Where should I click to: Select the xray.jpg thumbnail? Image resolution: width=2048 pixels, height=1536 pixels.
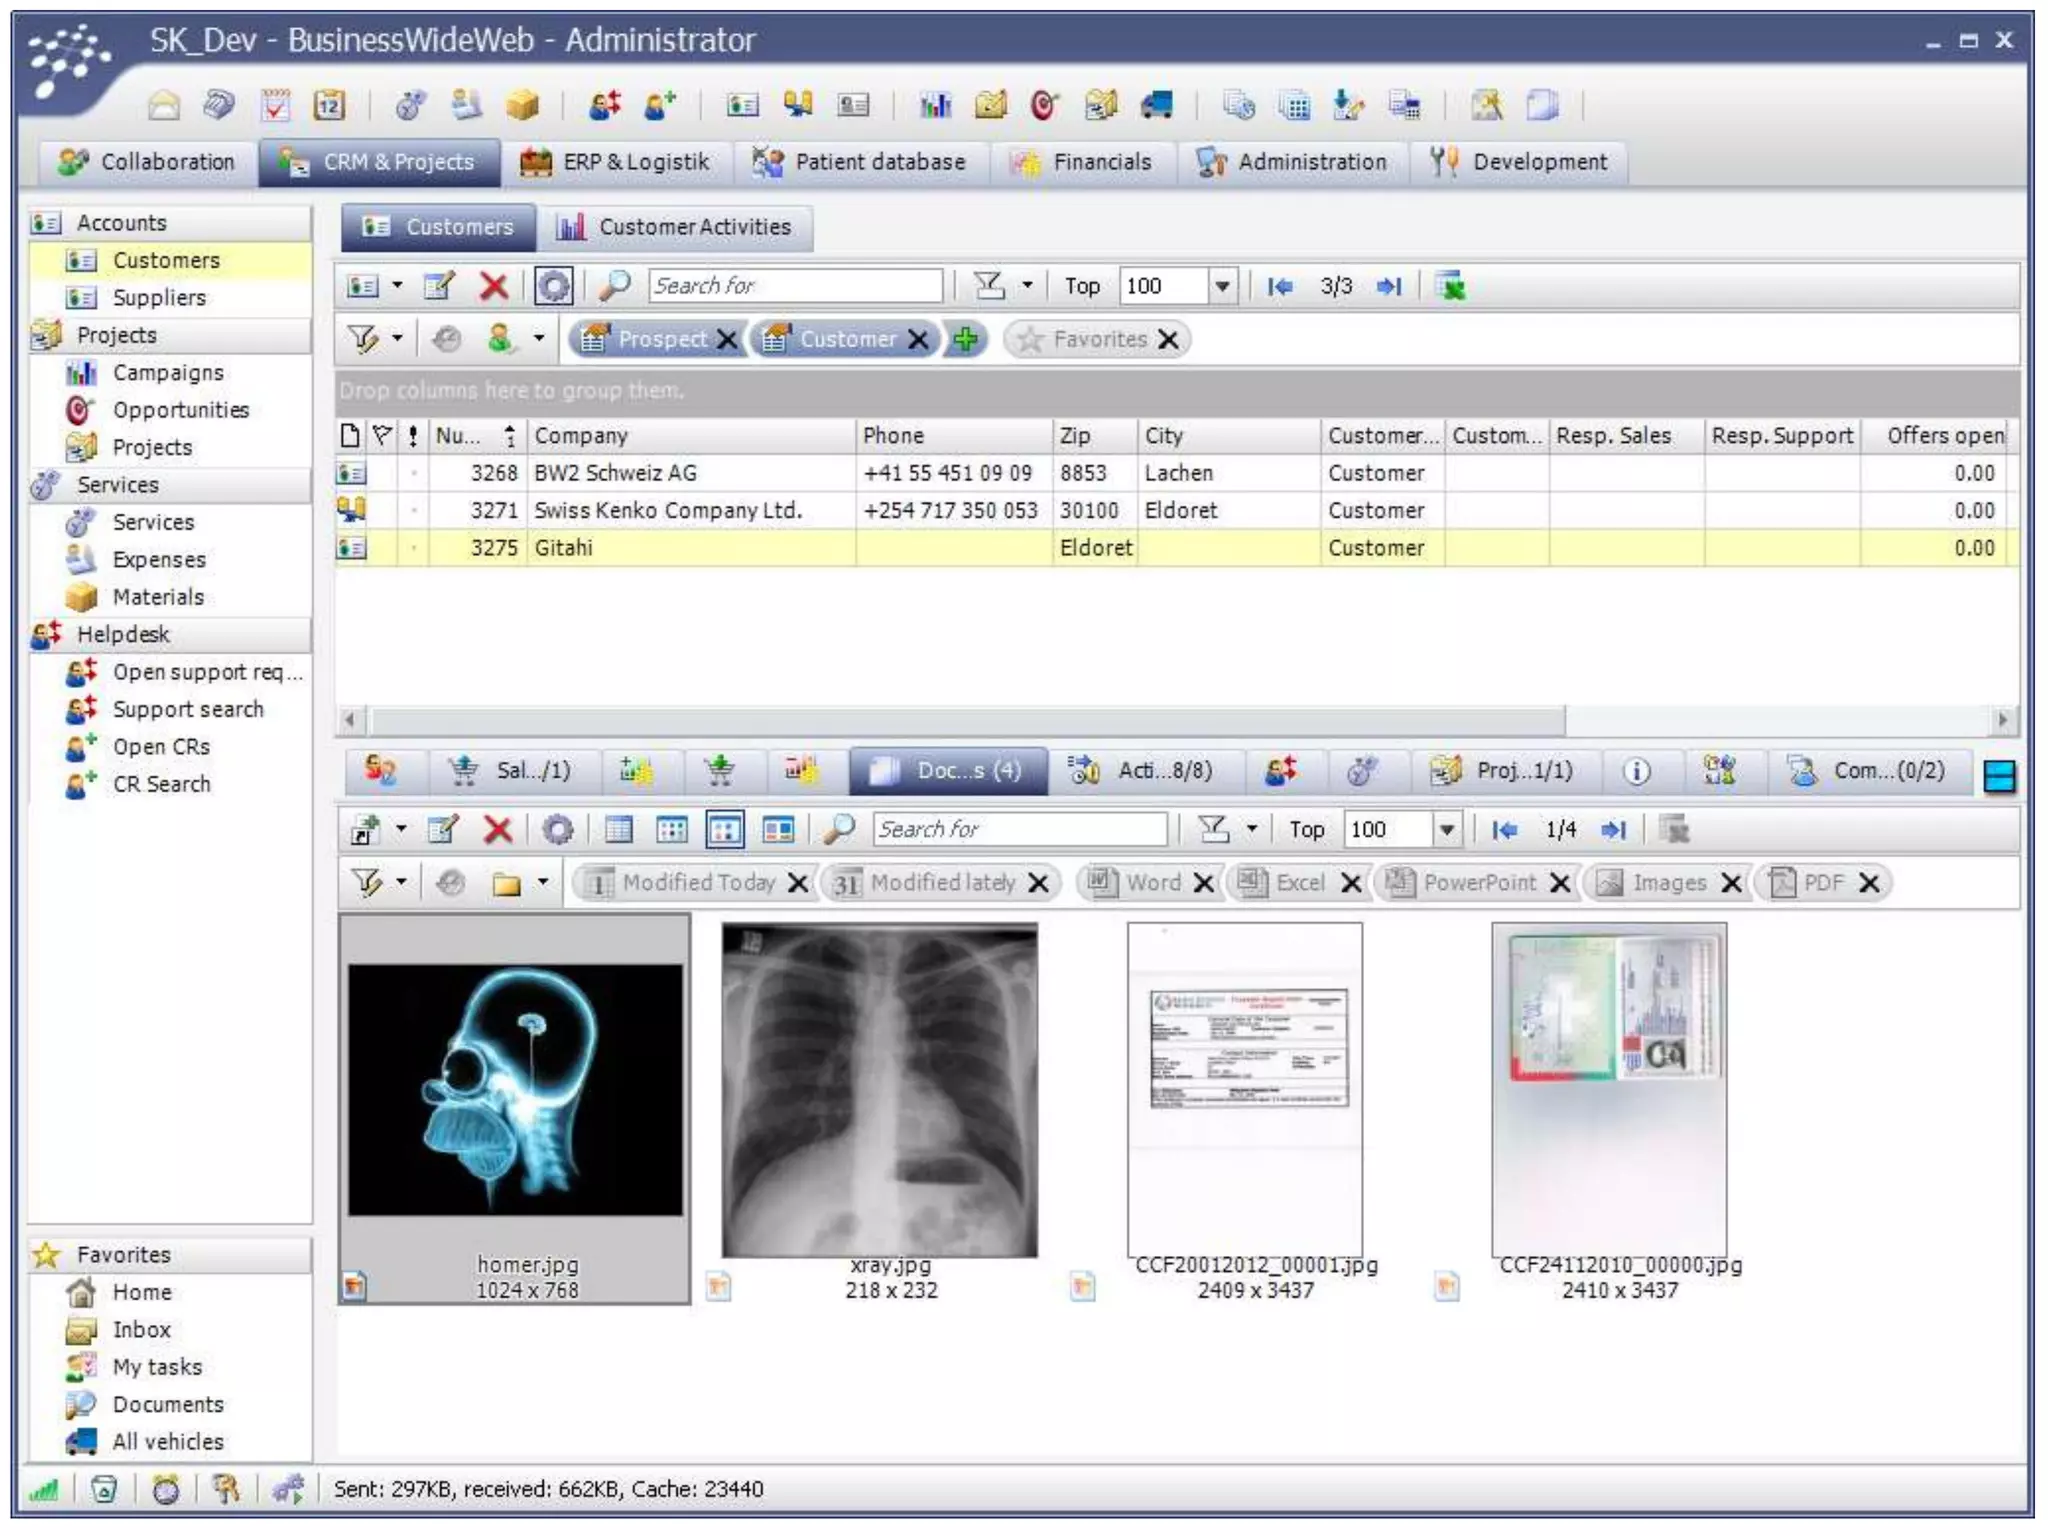click(x=880, y=1090)
